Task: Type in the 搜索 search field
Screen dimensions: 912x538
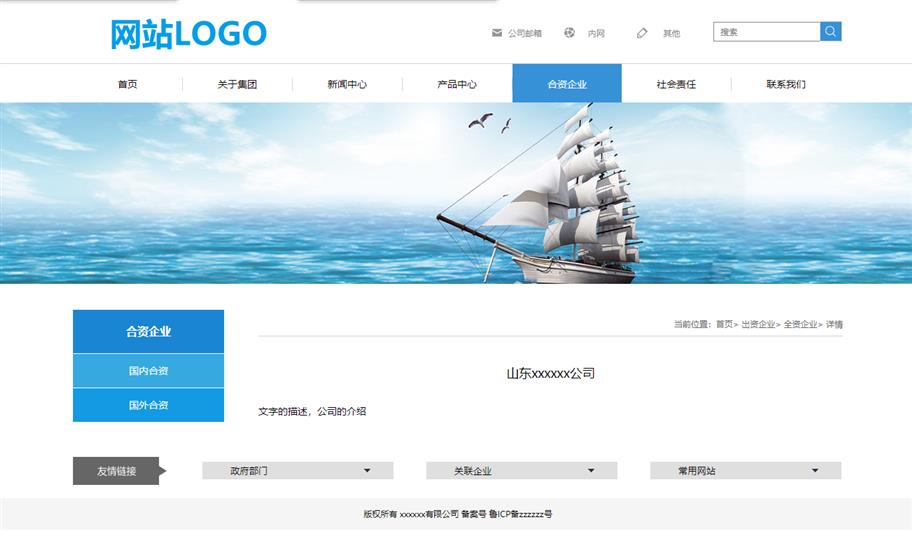Action: (766, 32)
